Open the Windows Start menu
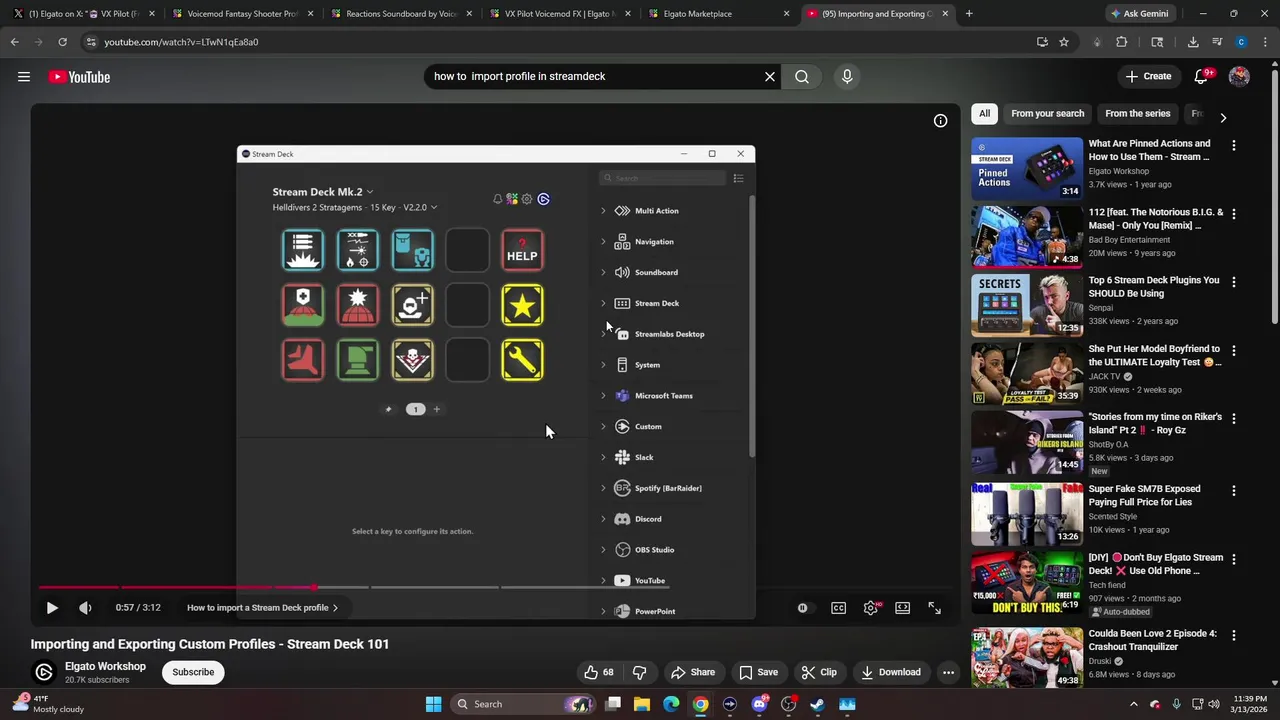 coord(433,704)
